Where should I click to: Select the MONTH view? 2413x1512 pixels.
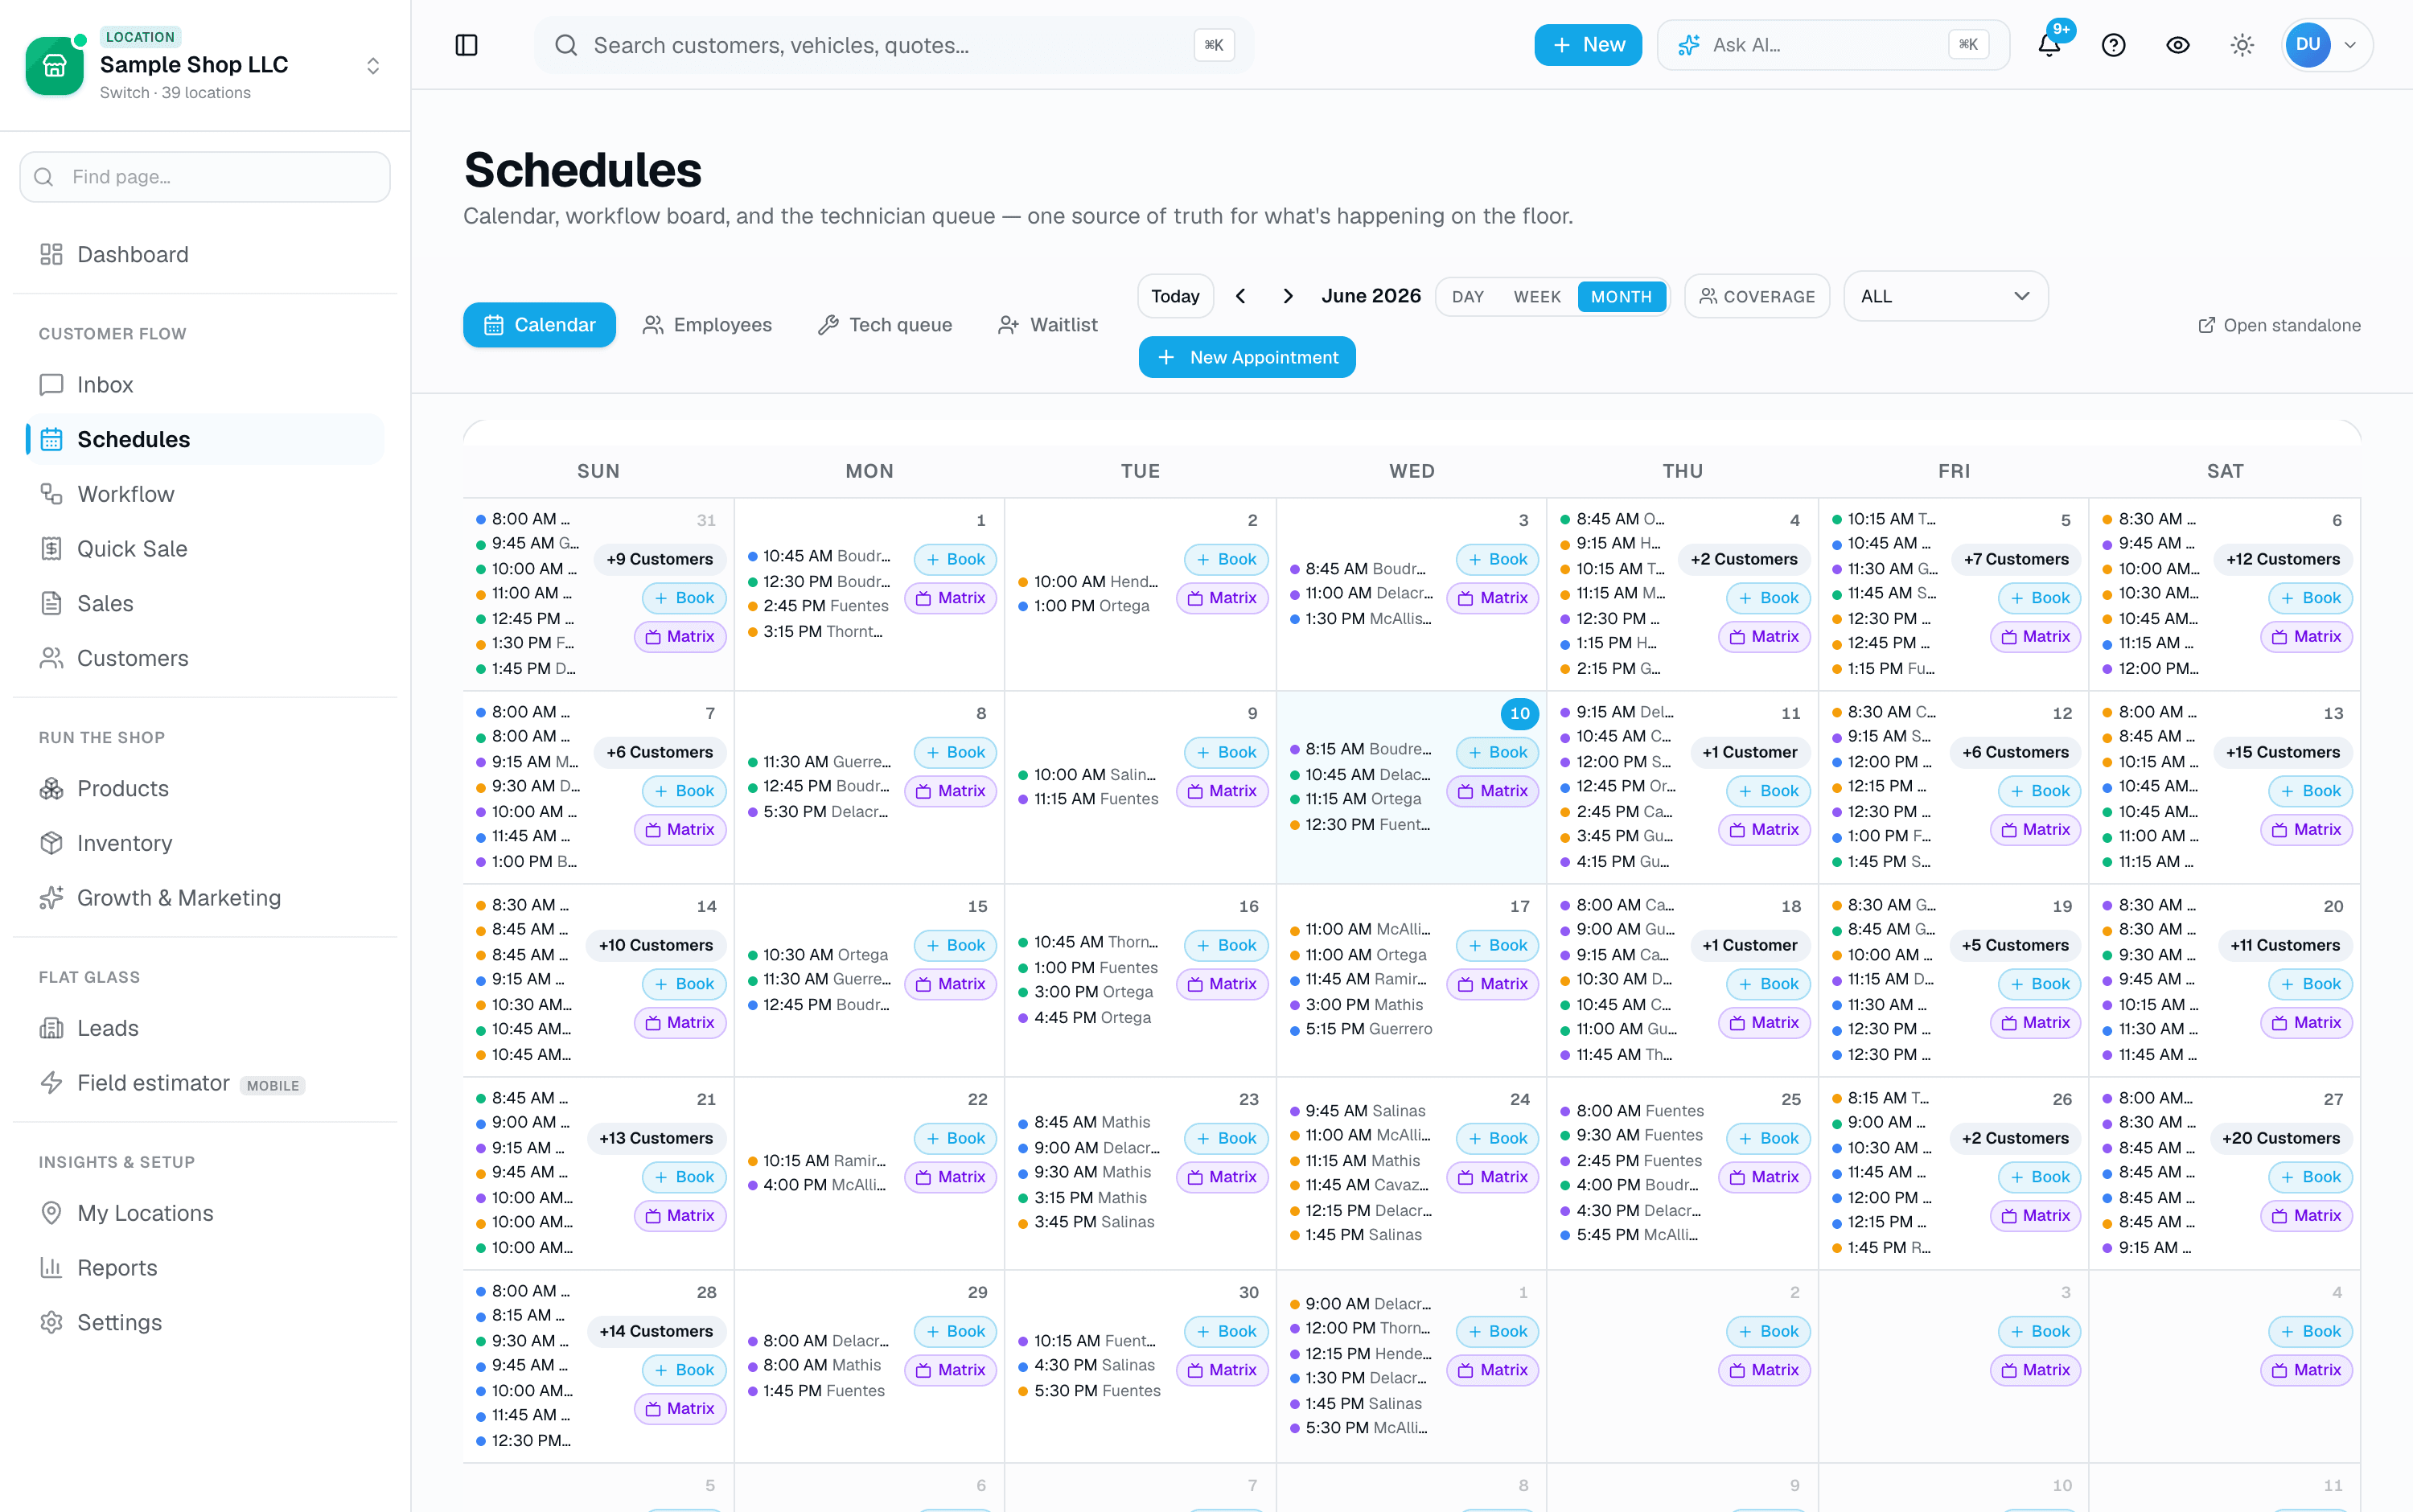[x=1621, y=297]
